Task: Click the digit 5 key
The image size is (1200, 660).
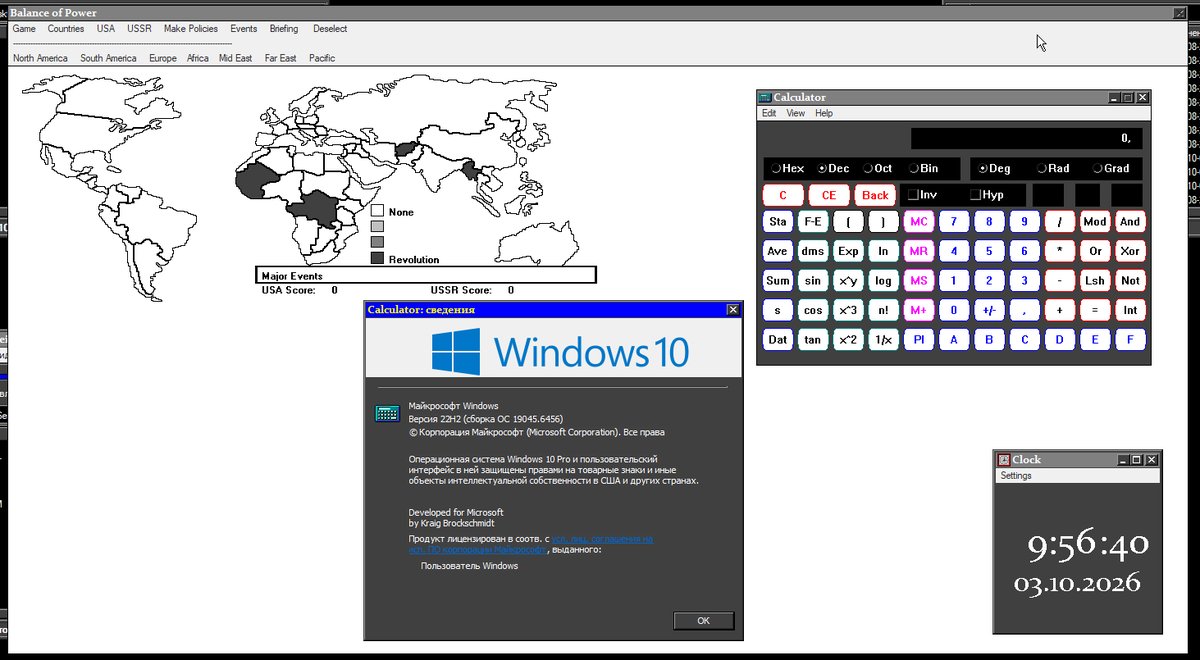Action: coord(989,251)
